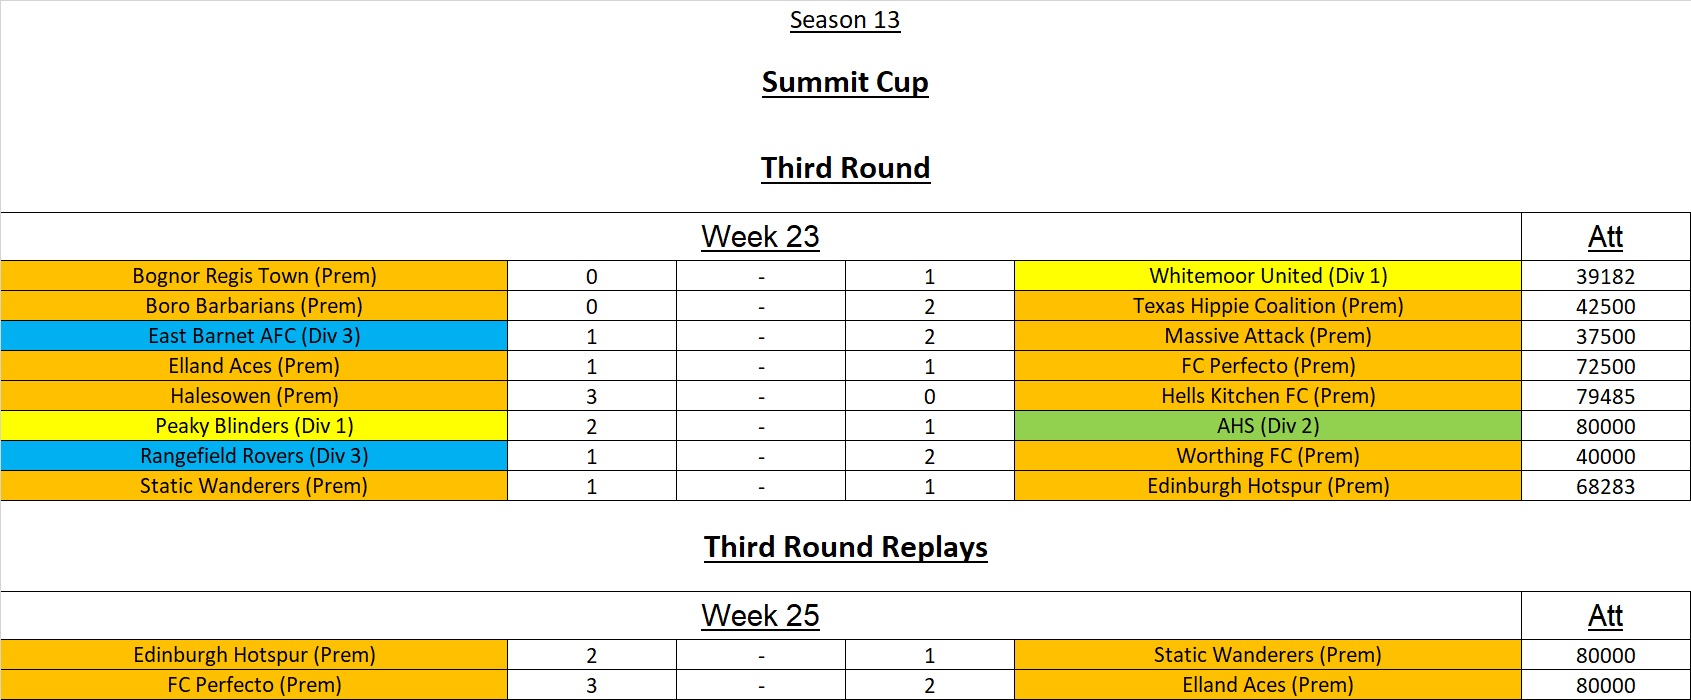The width and height of the screenshot is (1691, 700).
Task: Select the Peaky Blinders (Div 1) cell
Action: coord(254,426)
